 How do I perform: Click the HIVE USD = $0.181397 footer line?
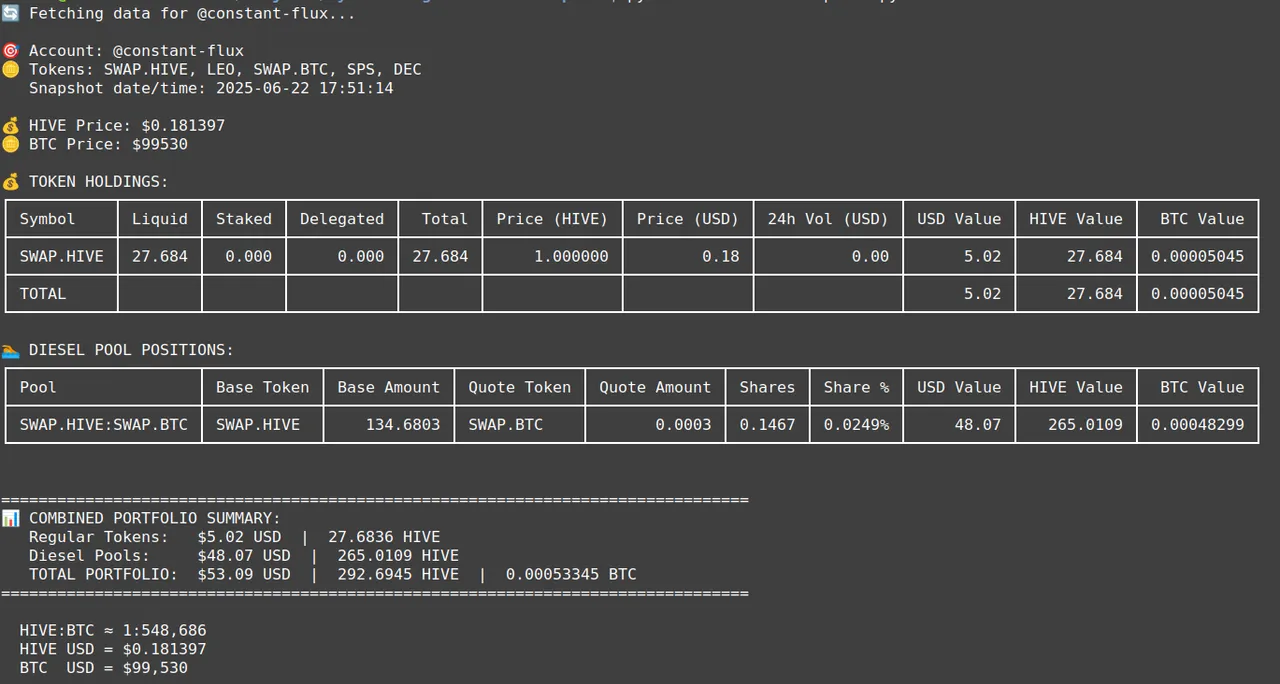[x=113, y=649]
